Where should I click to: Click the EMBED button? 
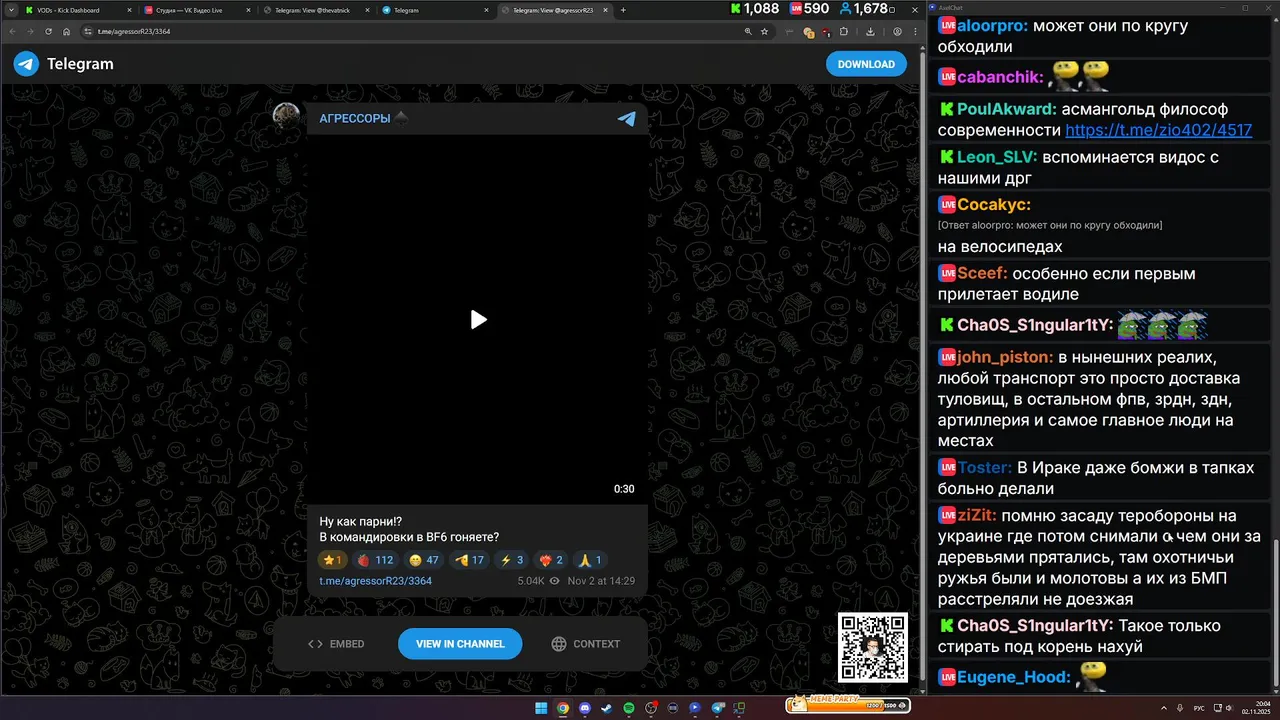point(336,644)
